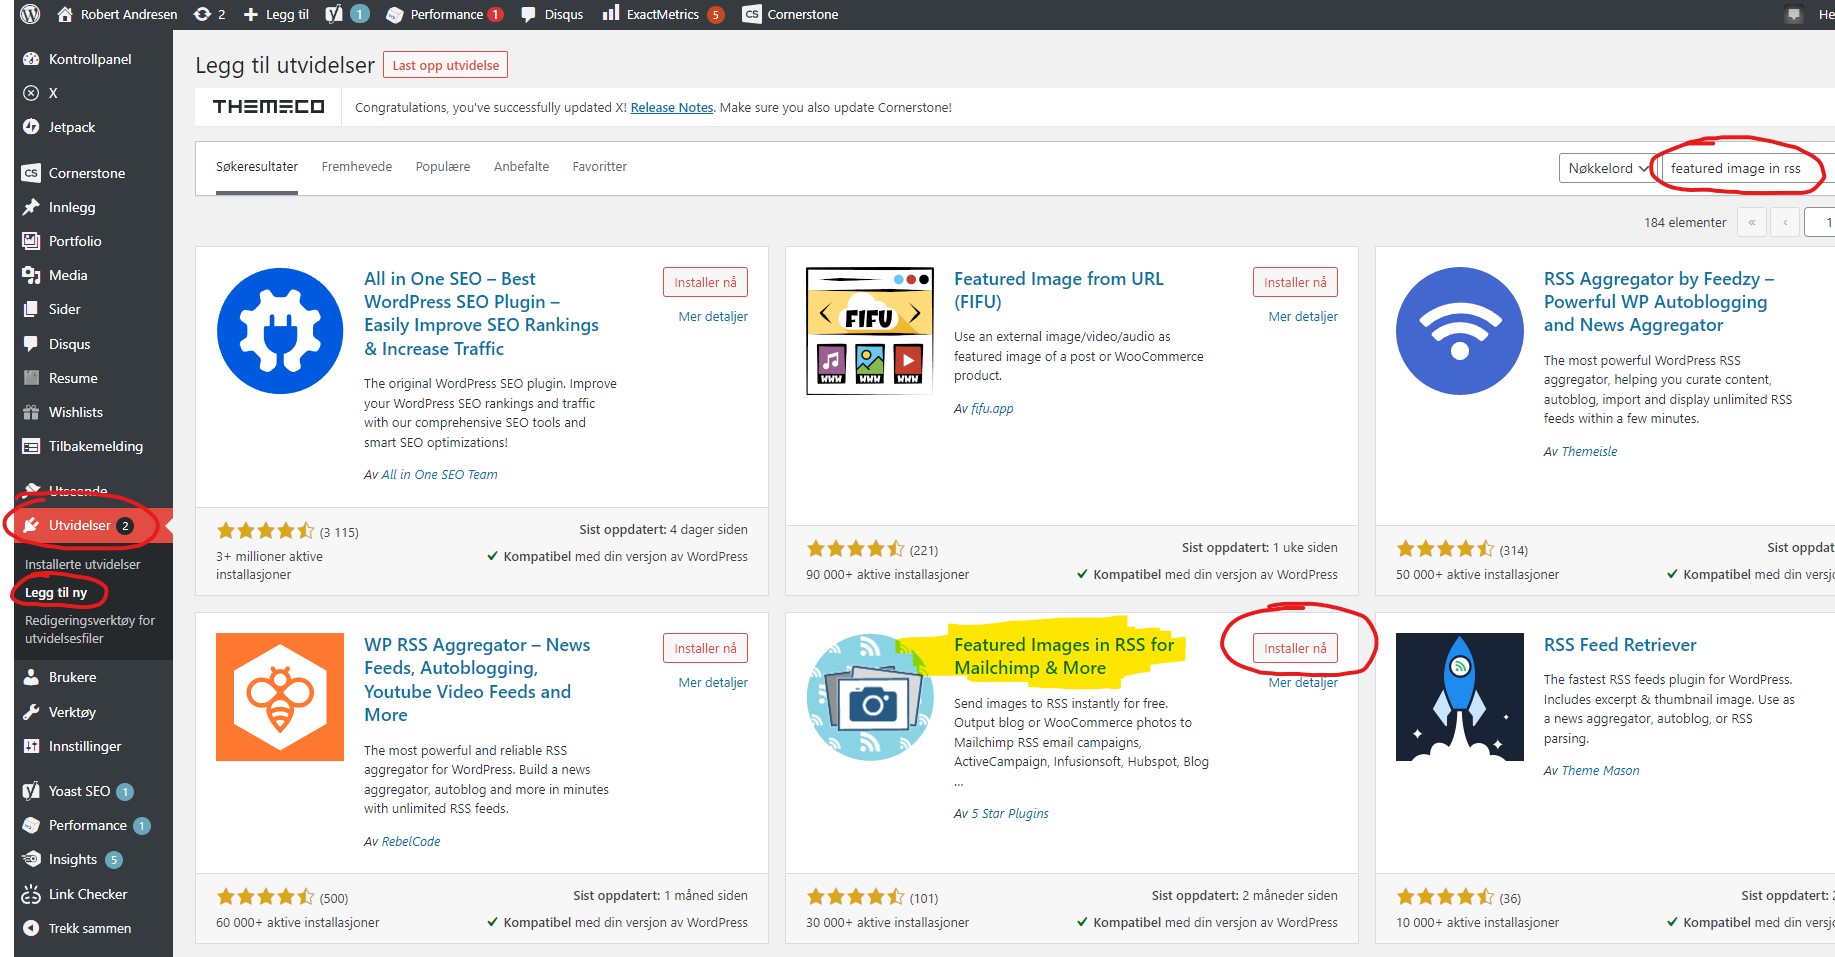Click the All in One SEO plugin thumbnail
1835x957 pixels.
coord(280,331)
